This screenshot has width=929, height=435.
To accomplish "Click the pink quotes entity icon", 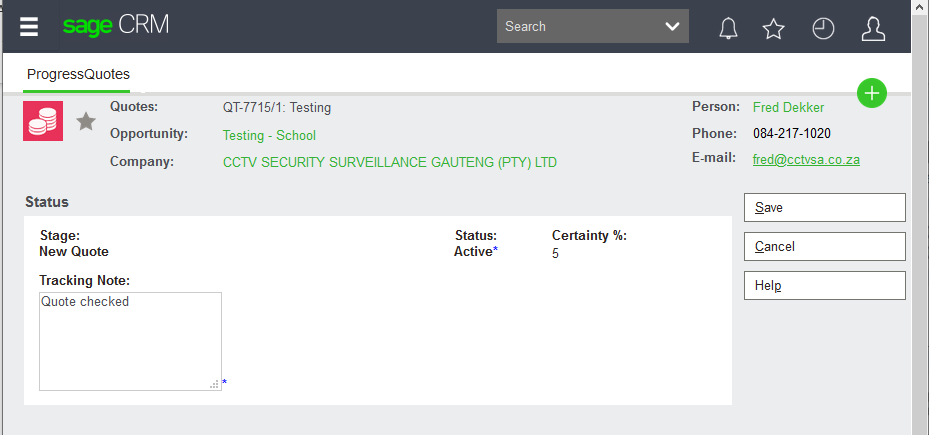I will [x=43, y=121].
